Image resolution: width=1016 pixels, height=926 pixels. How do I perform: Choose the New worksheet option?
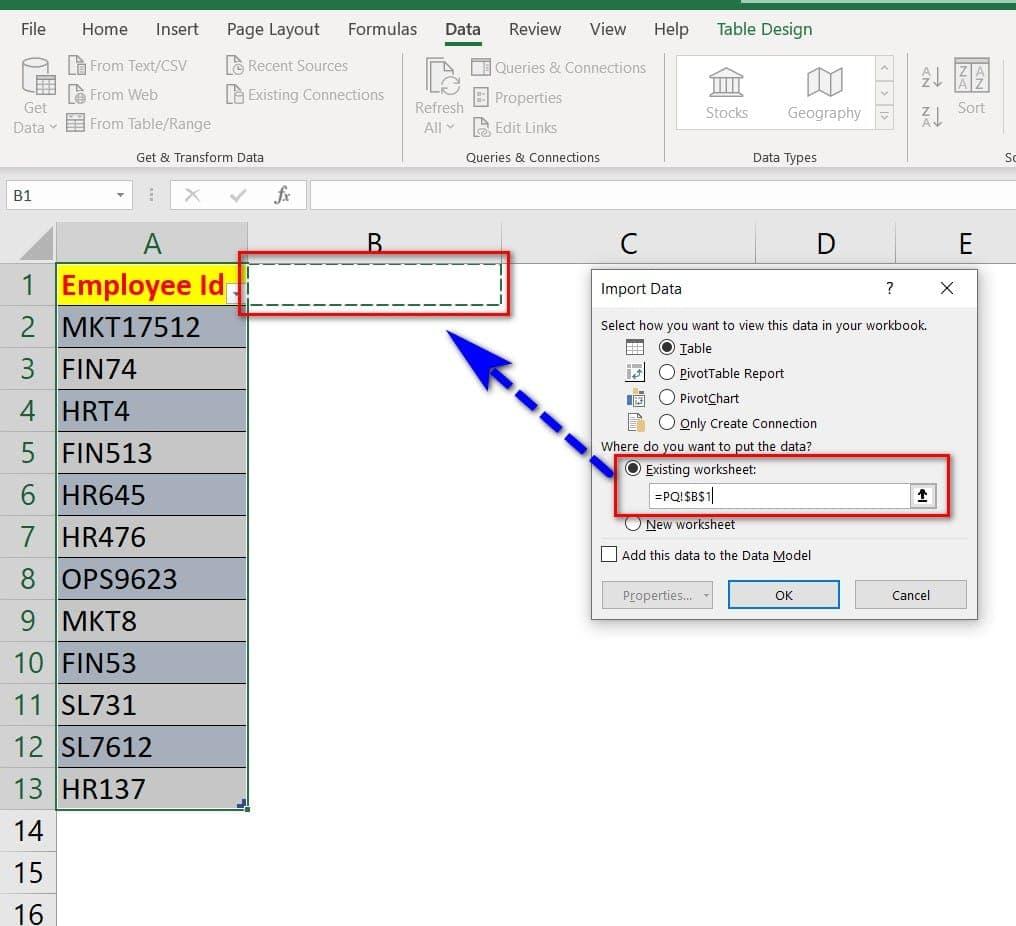632,523
